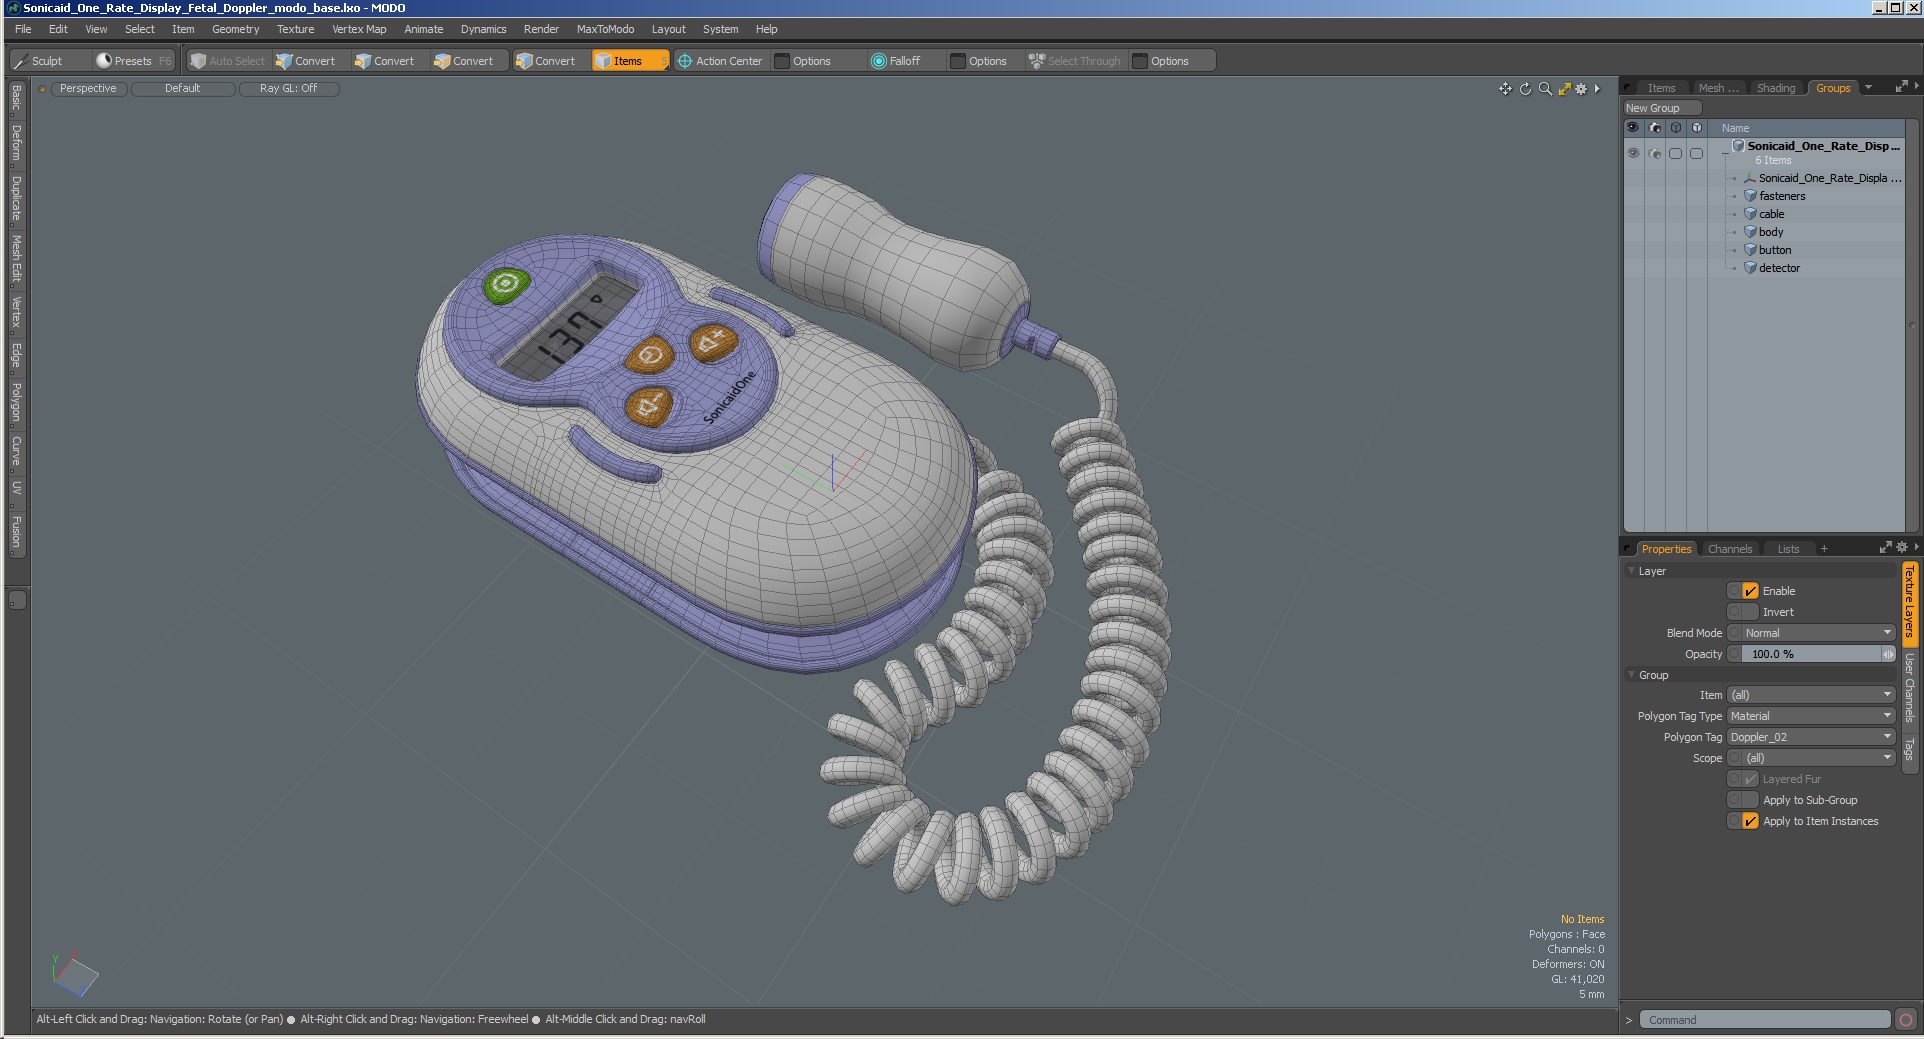Collapse the Group section
Image resolution: width=1924 pixels, height=1039 pixels.
[1632, 675]
